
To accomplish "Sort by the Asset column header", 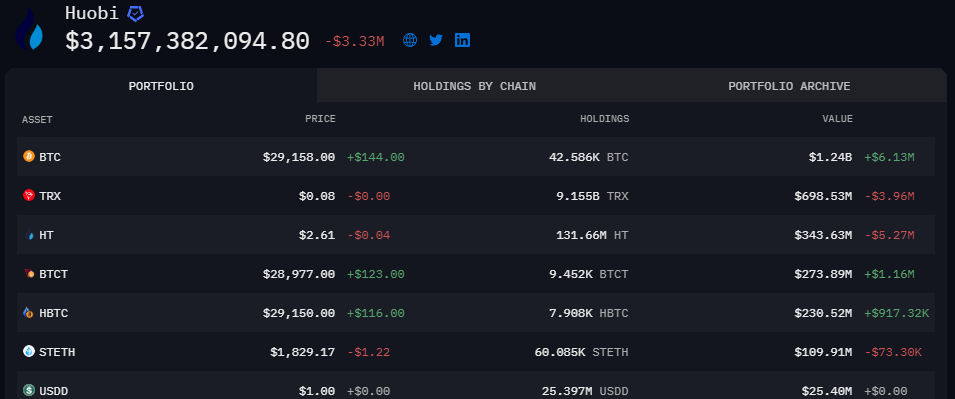I will [x=37, y=119].
